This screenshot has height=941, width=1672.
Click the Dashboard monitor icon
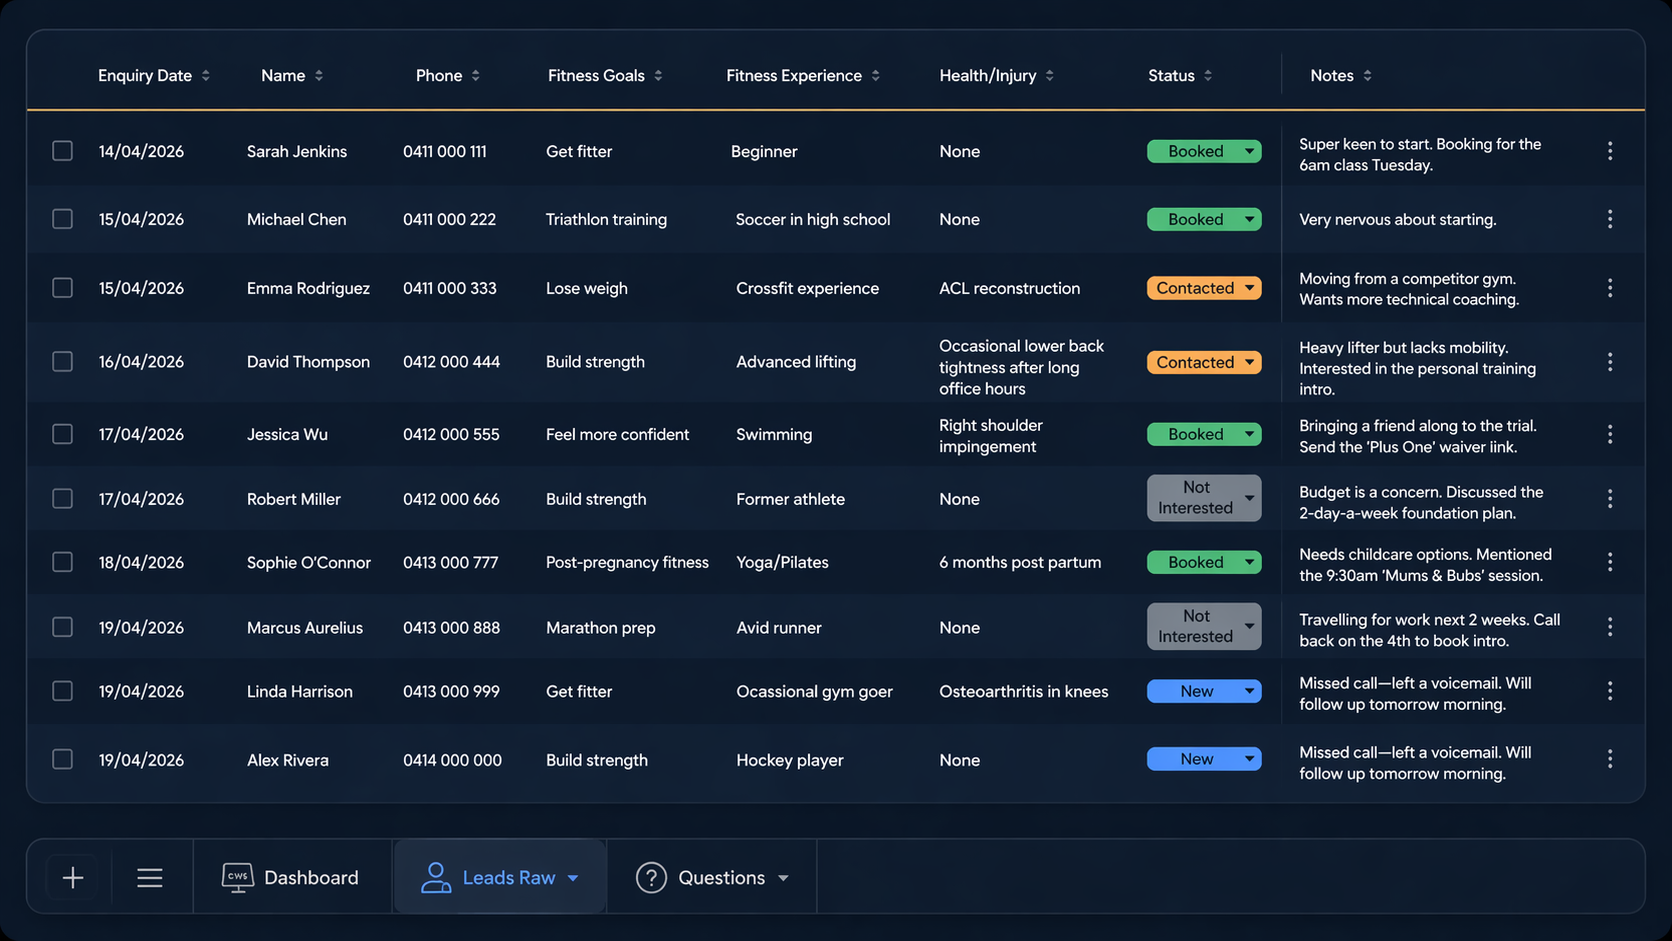click(237, 877)
